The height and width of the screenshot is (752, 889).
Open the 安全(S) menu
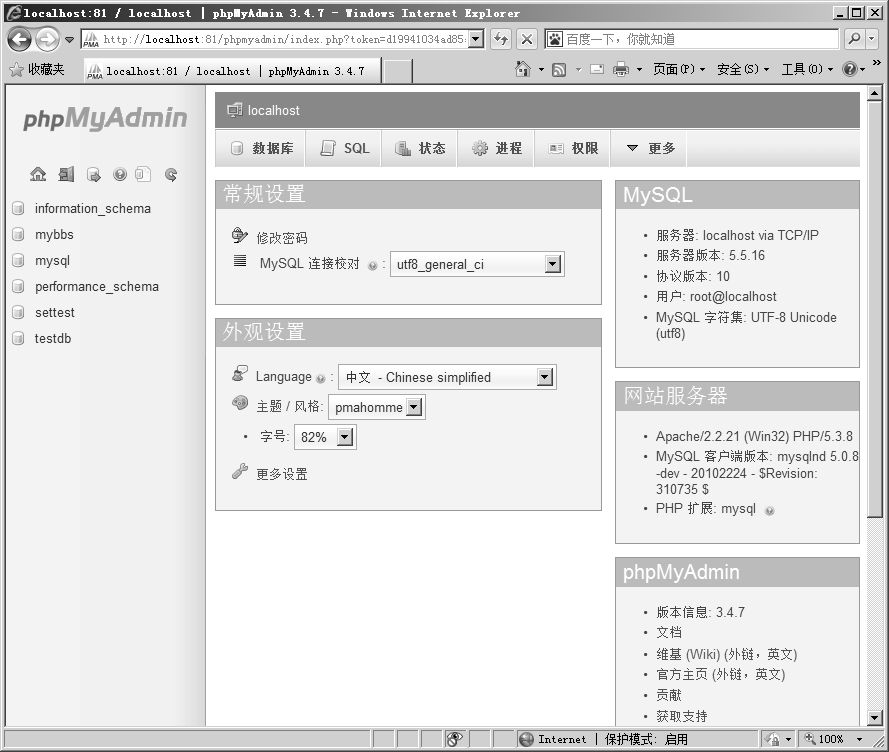743,69
